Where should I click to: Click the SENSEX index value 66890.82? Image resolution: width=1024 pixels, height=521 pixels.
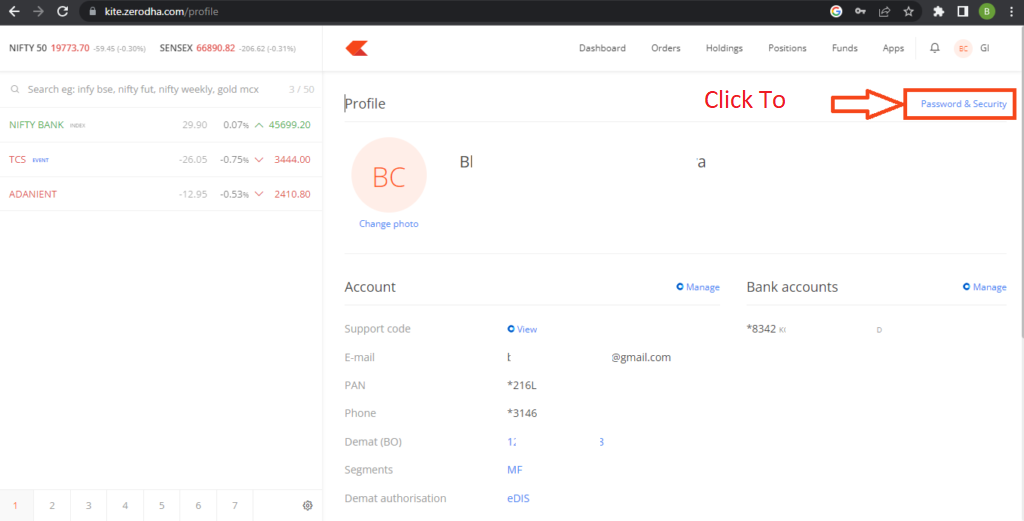pyautogui.click(x=216, y=48)
